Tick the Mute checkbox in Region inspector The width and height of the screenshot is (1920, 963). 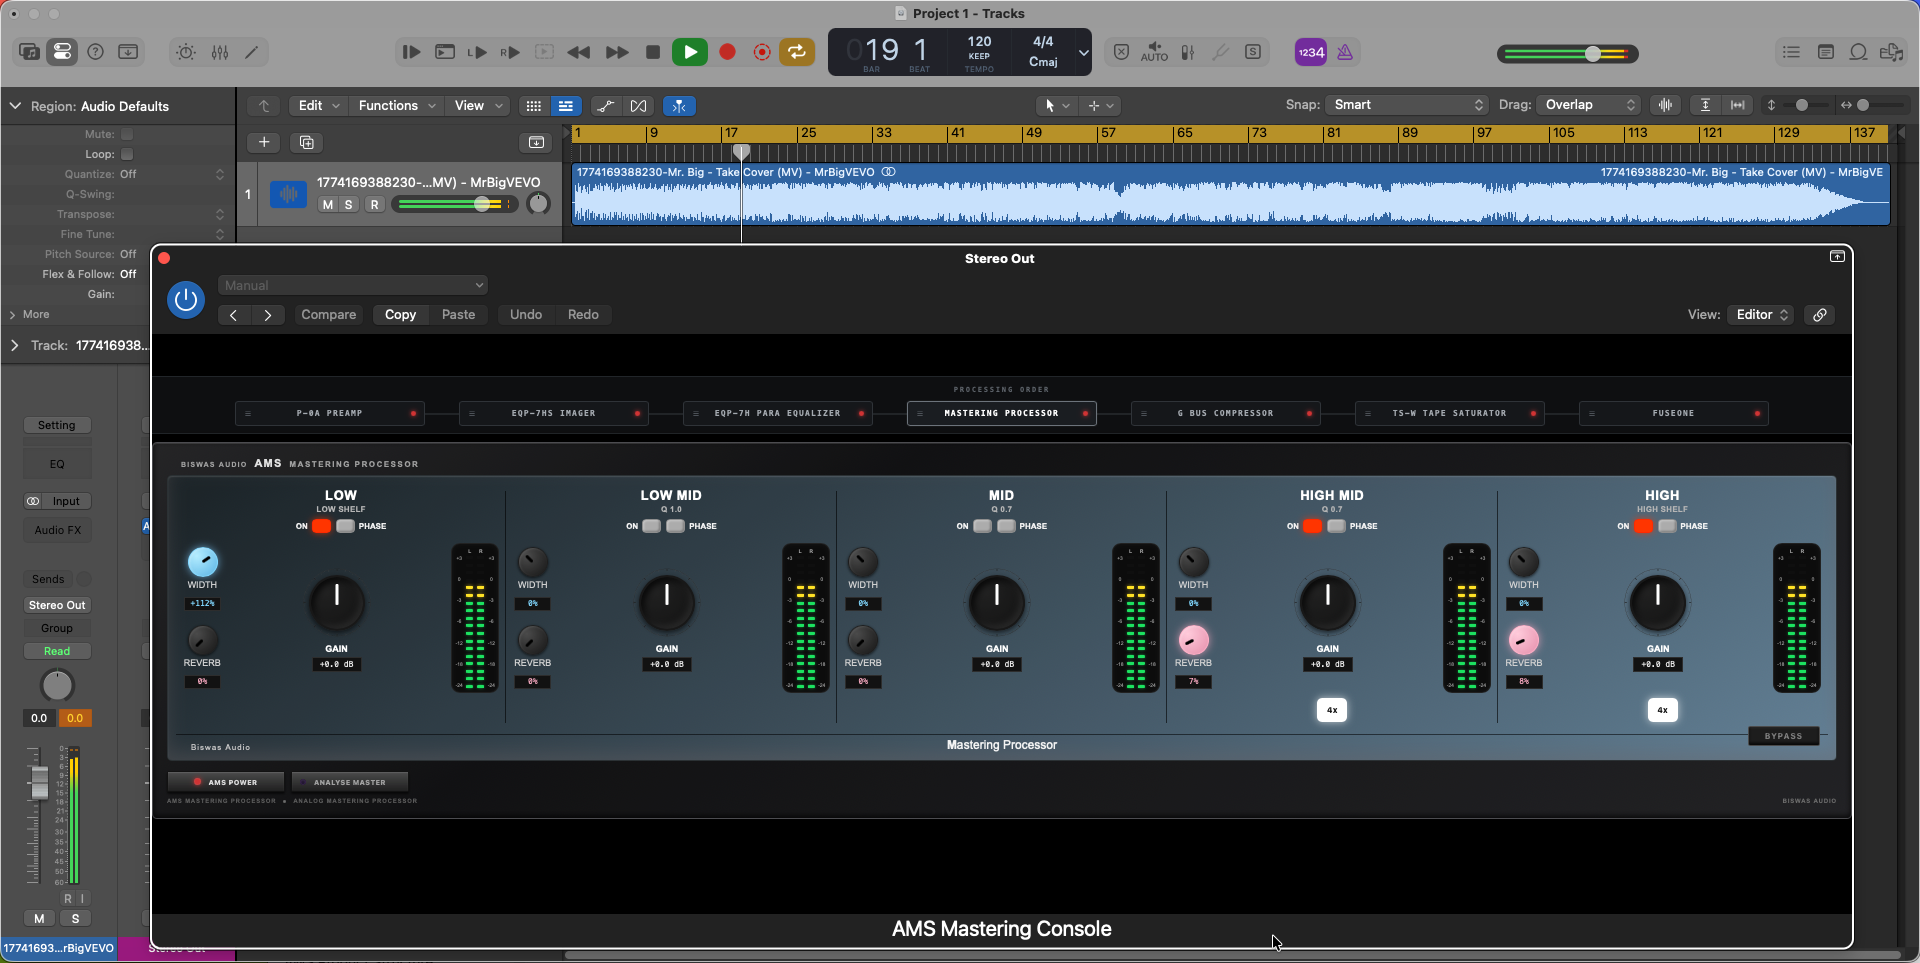point(127,134)
